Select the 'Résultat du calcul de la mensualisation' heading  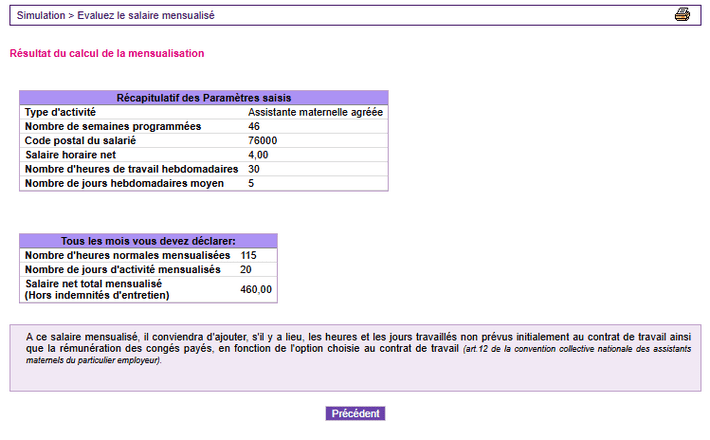[107, 53]
